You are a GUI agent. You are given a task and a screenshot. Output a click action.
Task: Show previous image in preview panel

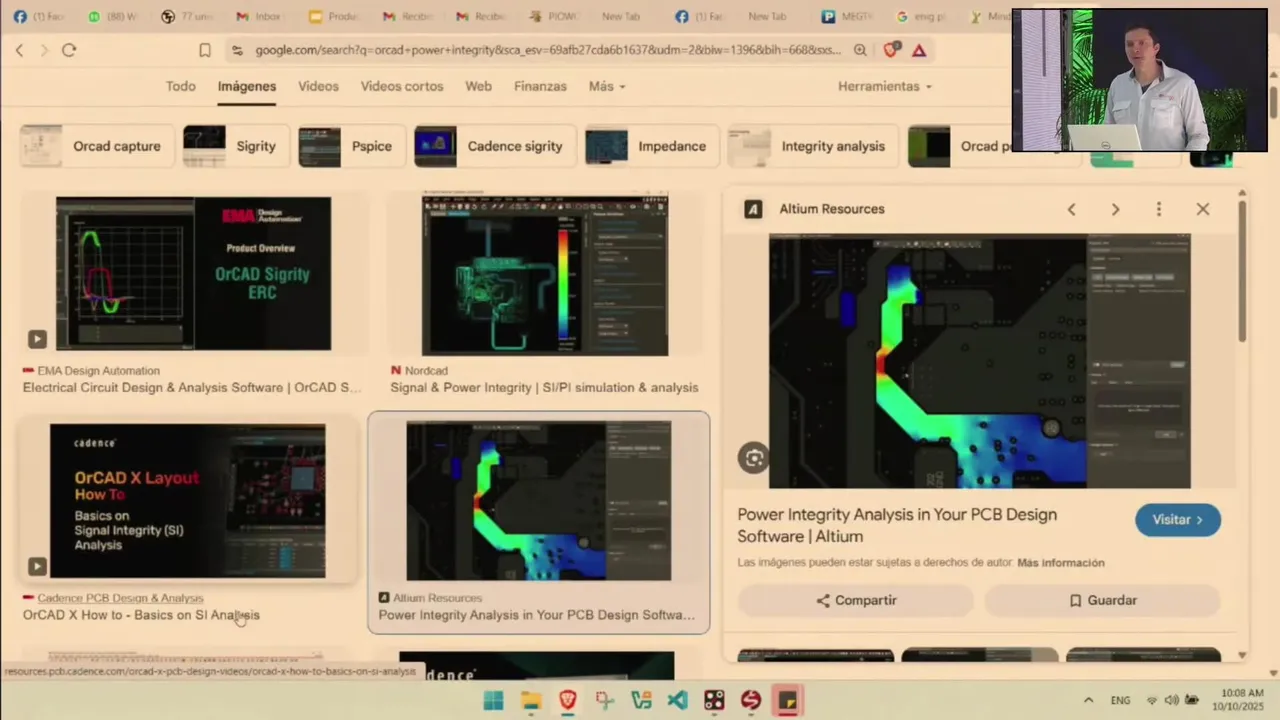1071,209
